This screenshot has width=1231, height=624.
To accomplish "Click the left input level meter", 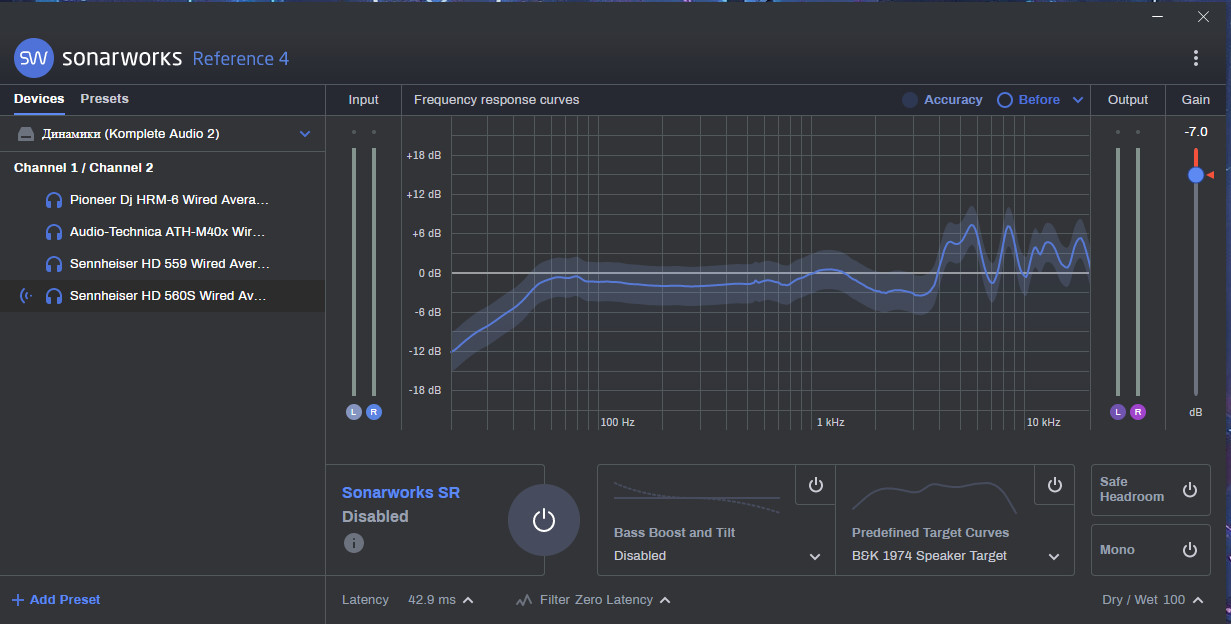I will 354,272.
